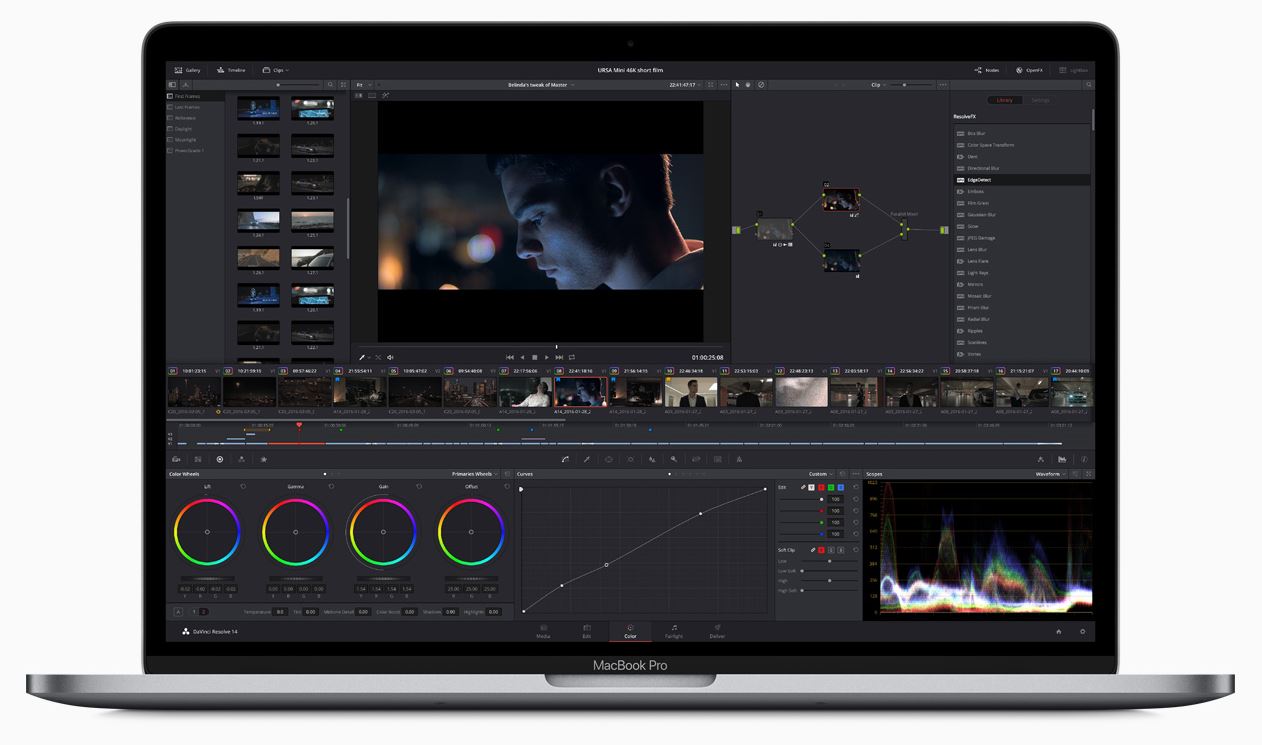Open the project Home icon
Image resolution: width=1262 pixels, height=745 pixels.
(1059, 632)
